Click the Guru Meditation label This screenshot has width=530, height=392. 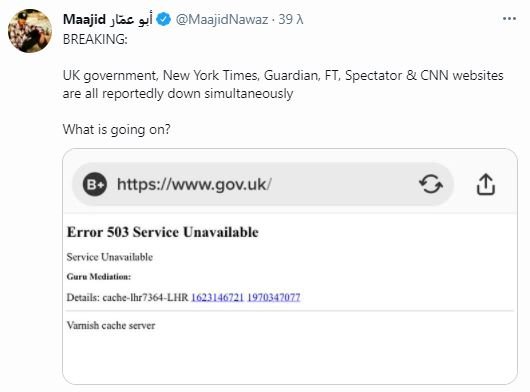pos(99,277)
